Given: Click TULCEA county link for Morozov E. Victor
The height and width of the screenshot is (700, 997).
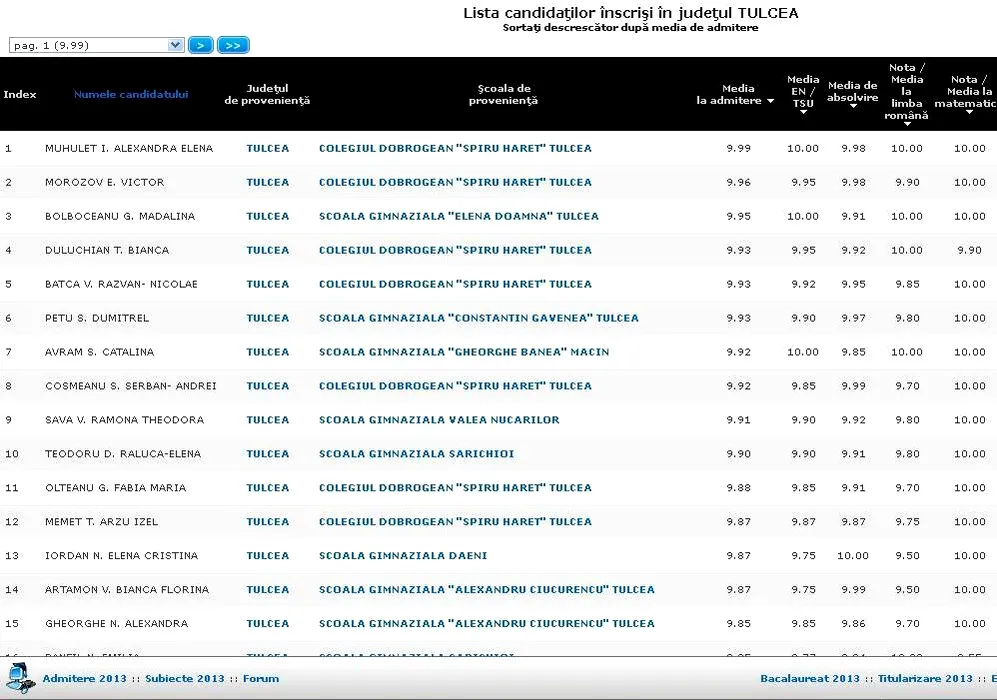Looking at the screenshot, I should click(x=268, y=182).
